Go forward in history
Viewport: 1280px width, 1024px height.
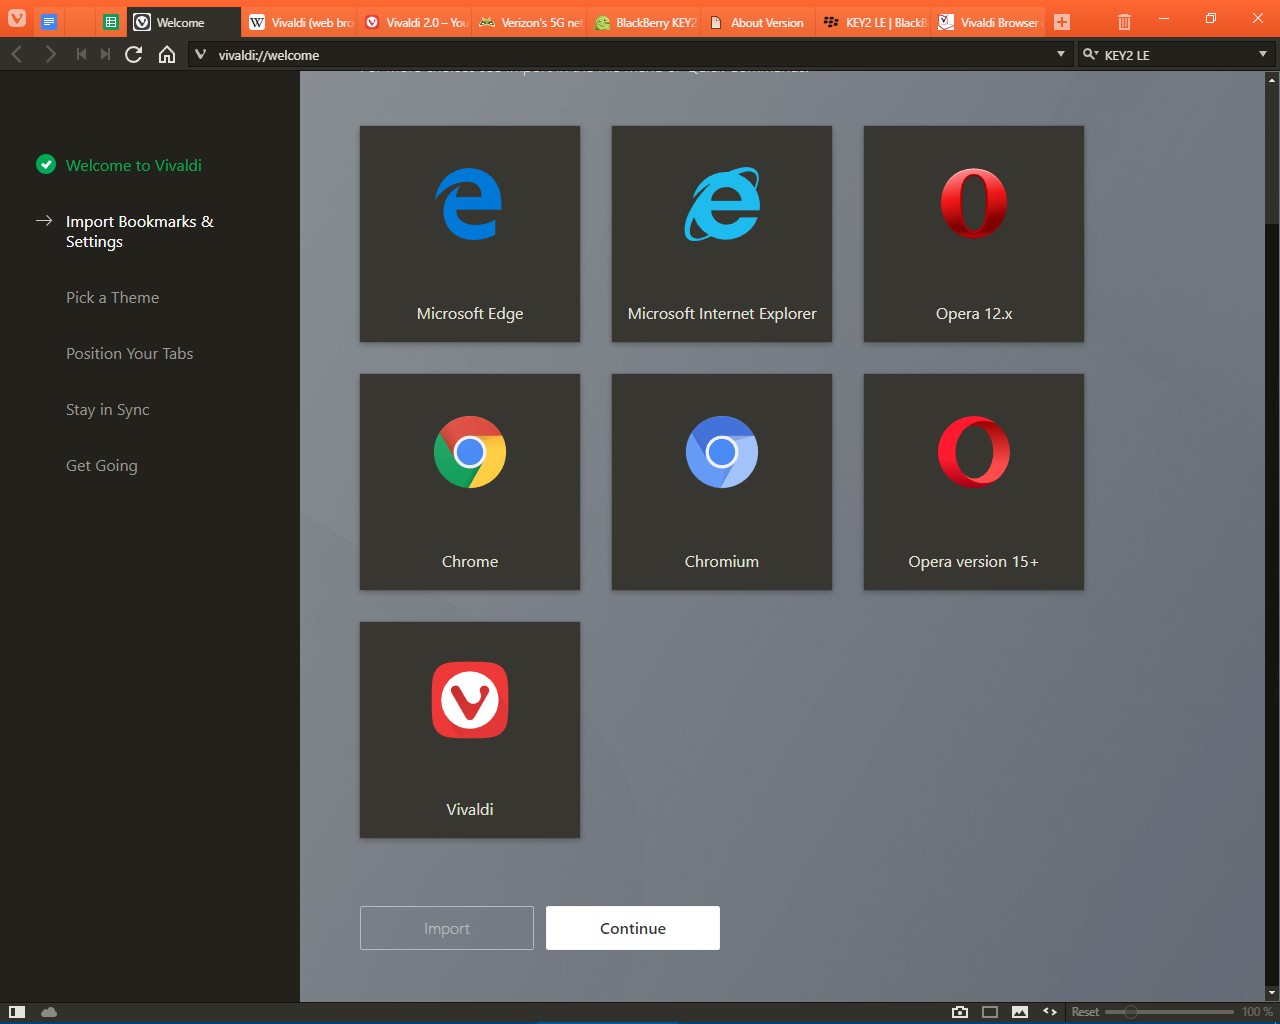tap(49, 54)
